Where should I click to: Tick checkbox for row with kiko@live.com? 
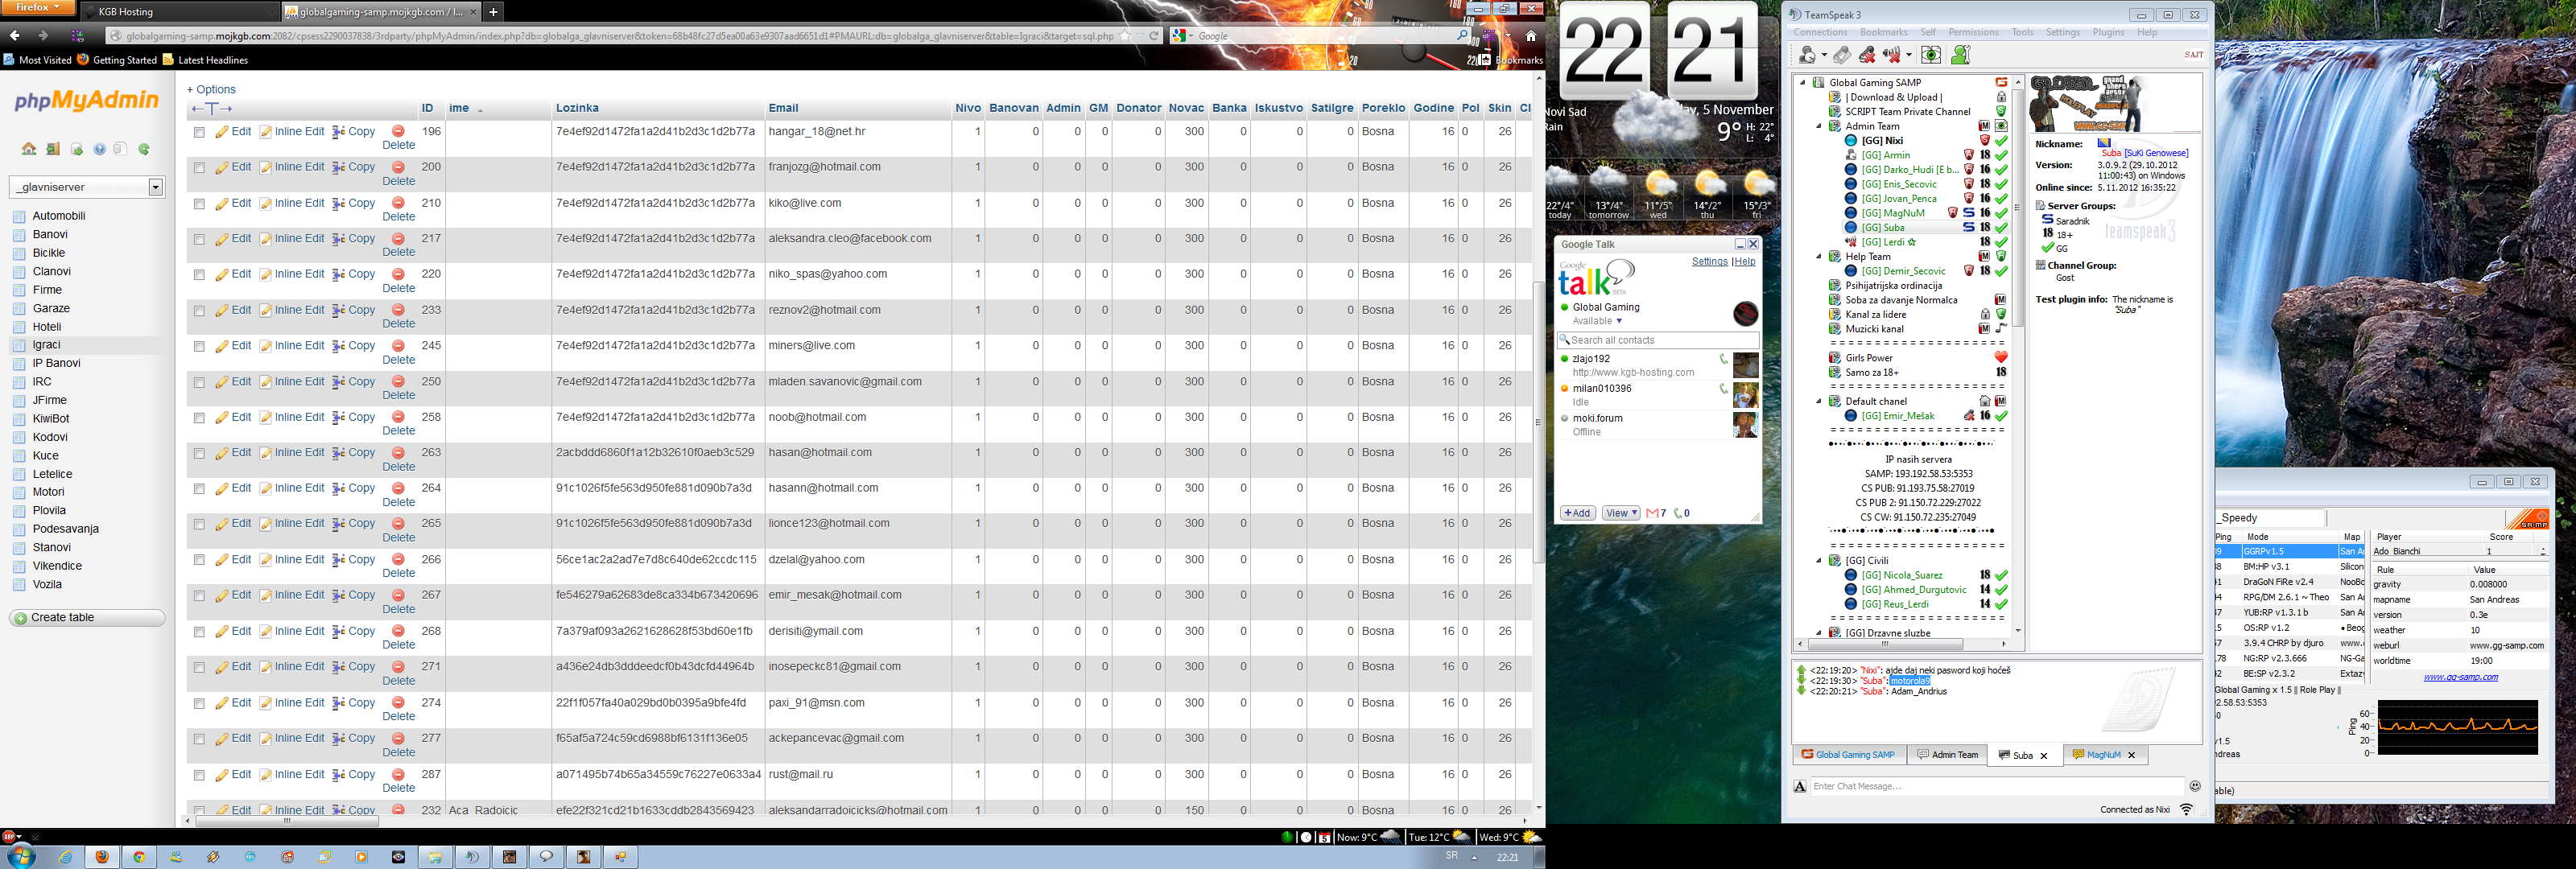click(199, 204)
